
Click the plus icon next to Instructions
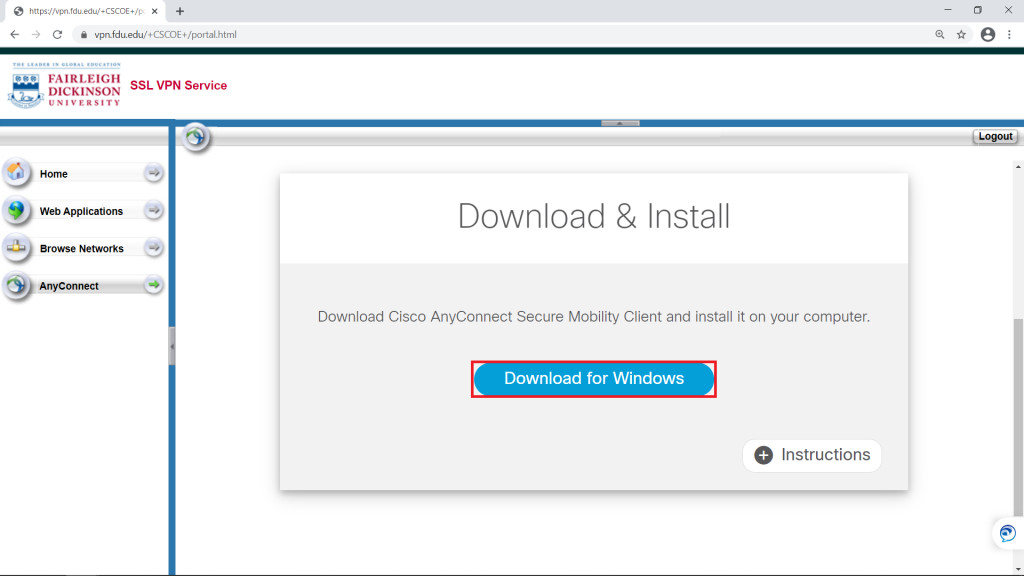click(763, 455)
